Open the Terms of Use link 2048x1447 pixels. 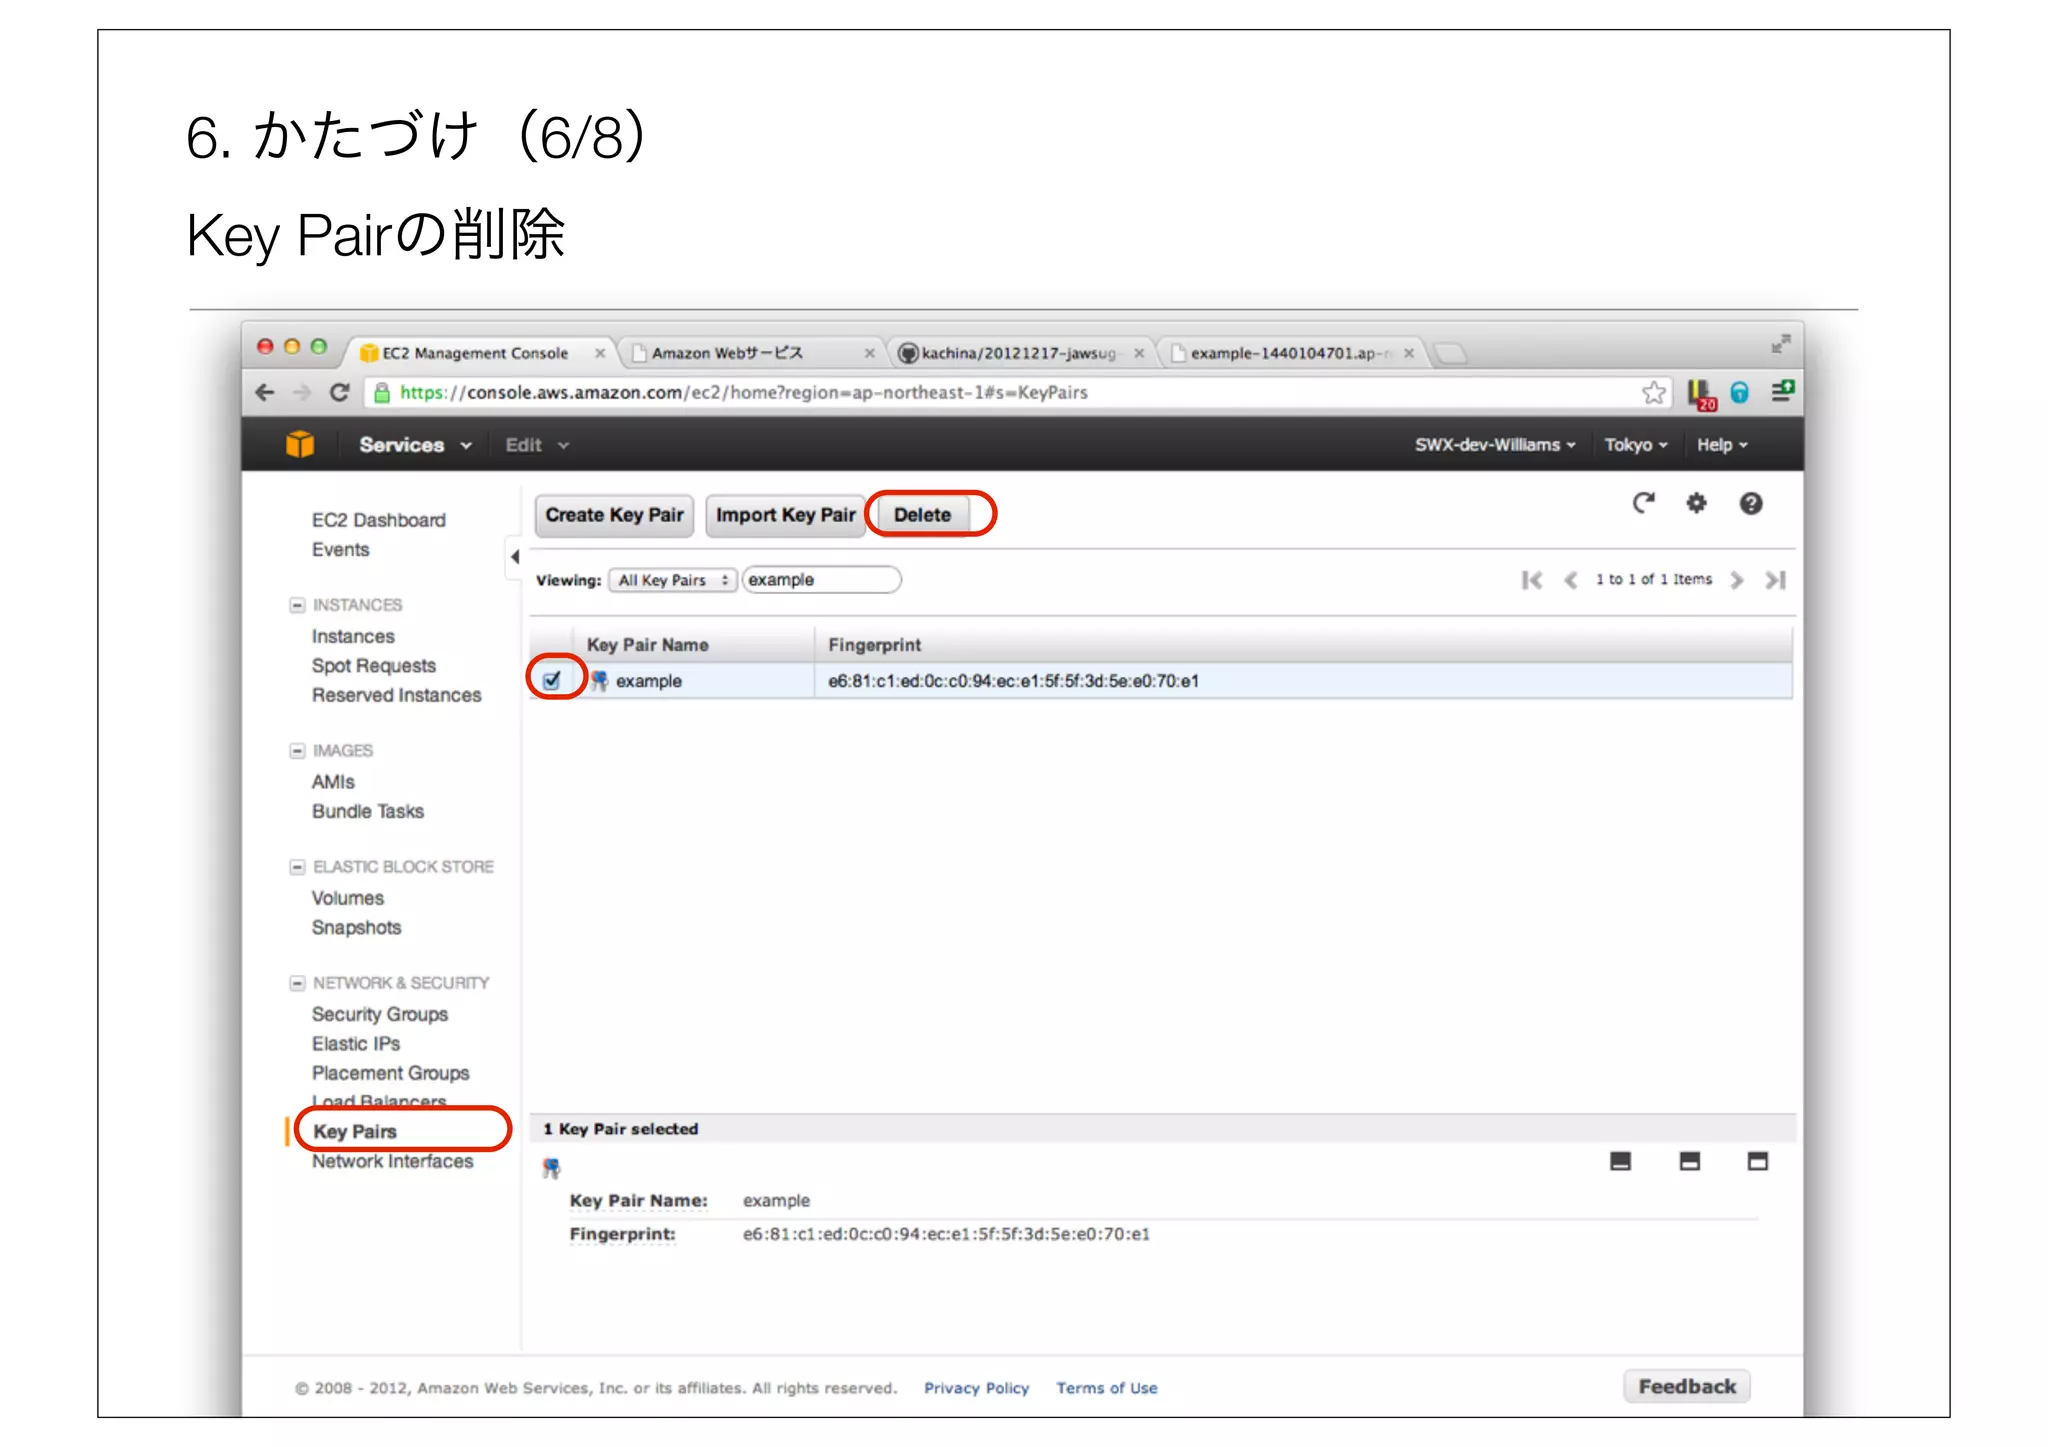tap(1106, 1388)
